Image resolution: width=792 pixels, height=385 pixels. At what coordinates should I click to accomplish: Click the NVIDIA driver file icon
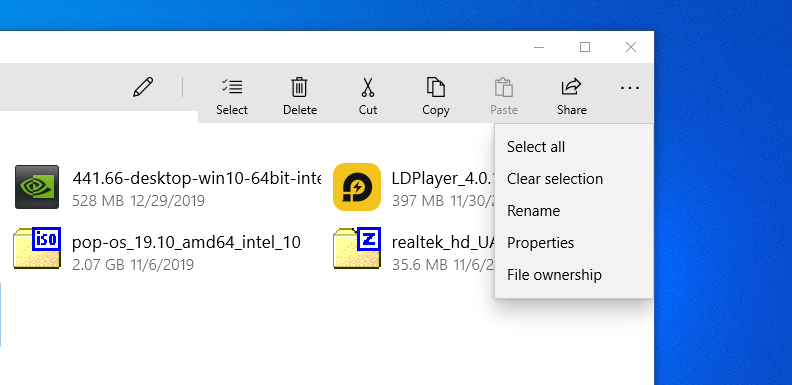tap(37, 187)
